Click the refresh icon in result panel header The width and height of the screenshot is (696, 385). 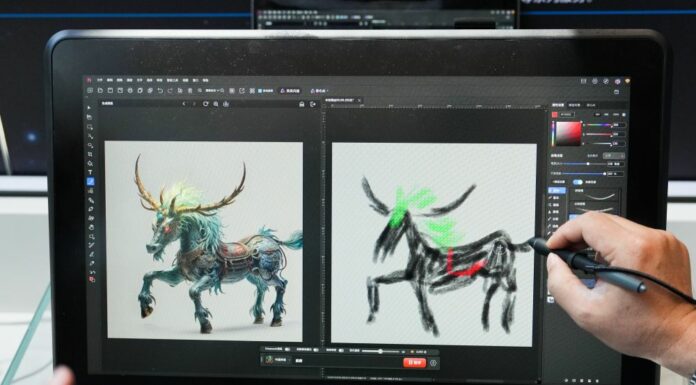[x=206, y=103]
